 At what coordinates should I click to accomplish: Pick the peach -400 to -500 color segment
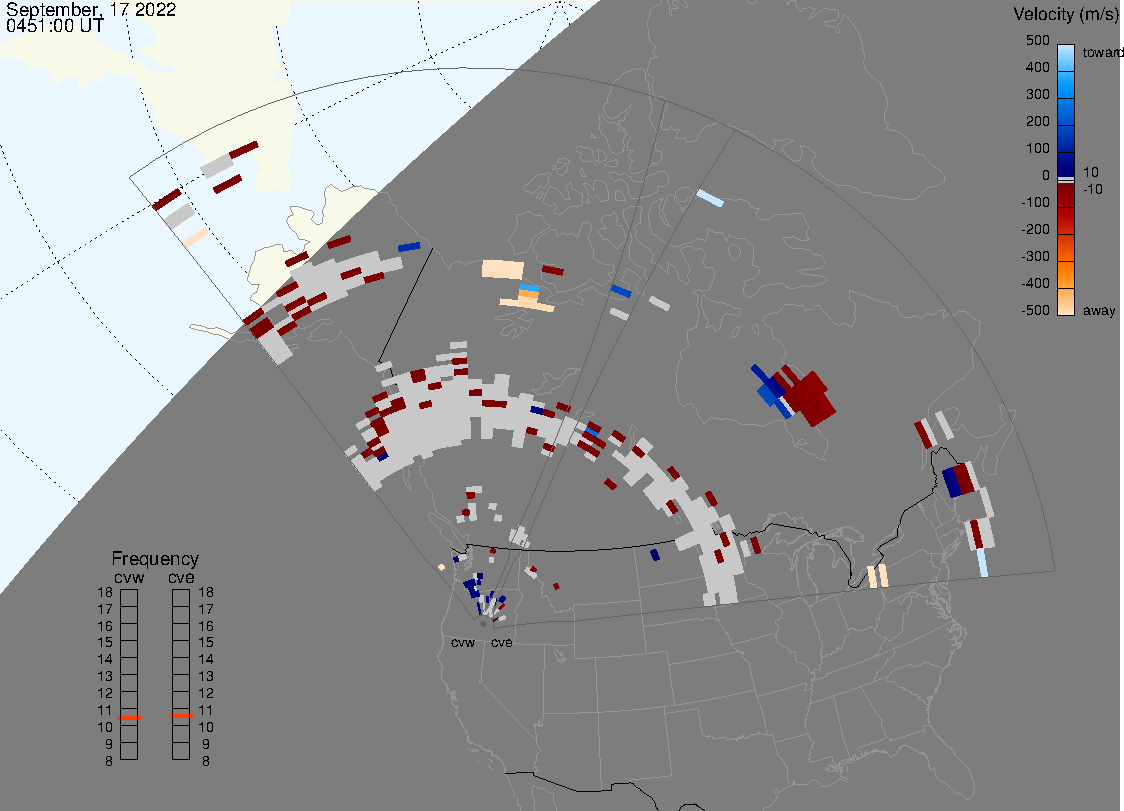pos(1066,302)
